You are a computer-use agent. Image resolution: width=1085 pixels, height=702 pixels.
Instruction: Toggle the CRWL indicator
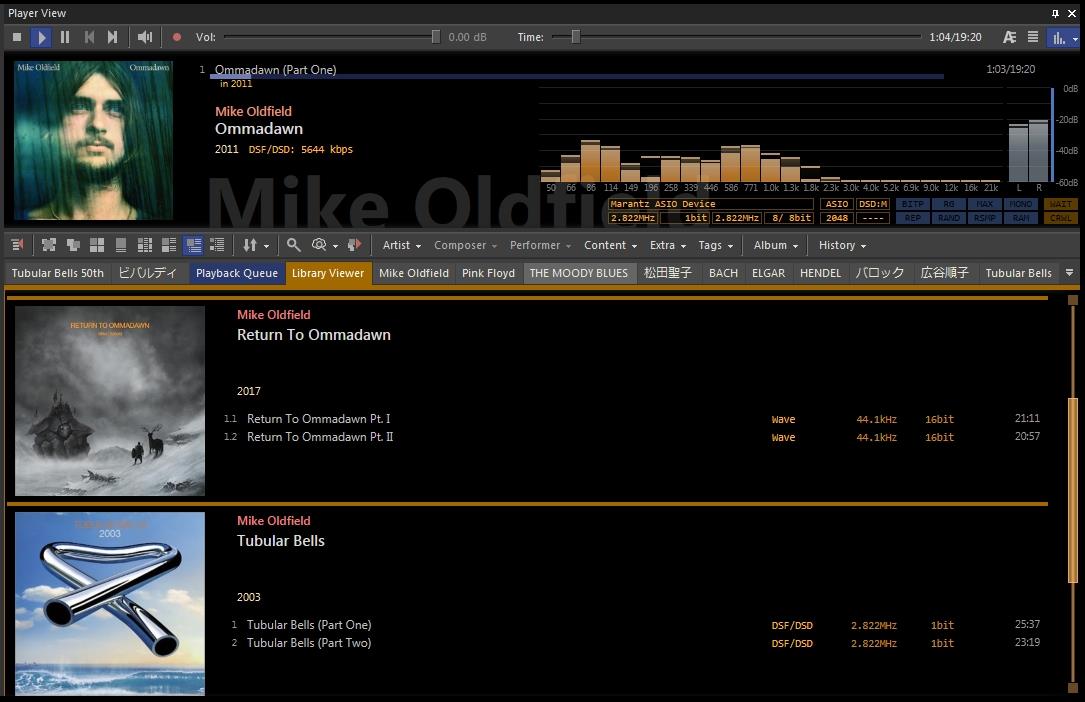click(x=1060, y=218)
